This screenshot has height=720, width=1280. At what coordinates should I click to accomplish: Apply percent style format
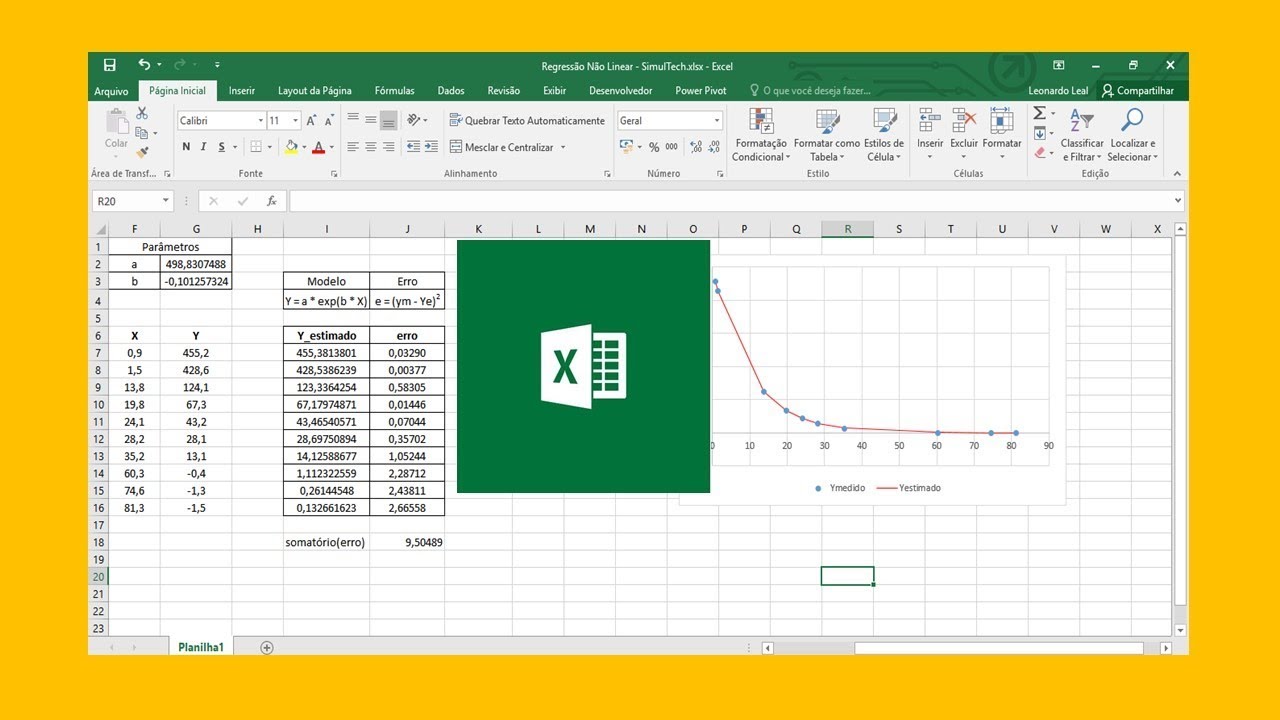coord(654,147)
